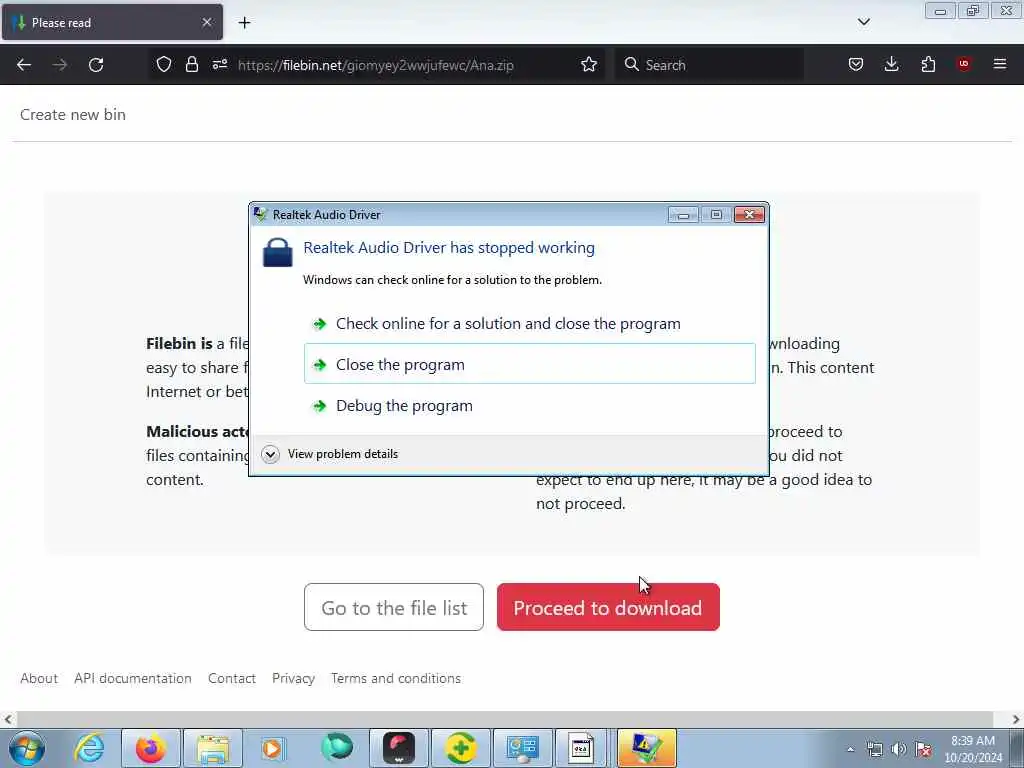Open the volume speaker tray icon

pyautogui.click(x=899, y=749)
